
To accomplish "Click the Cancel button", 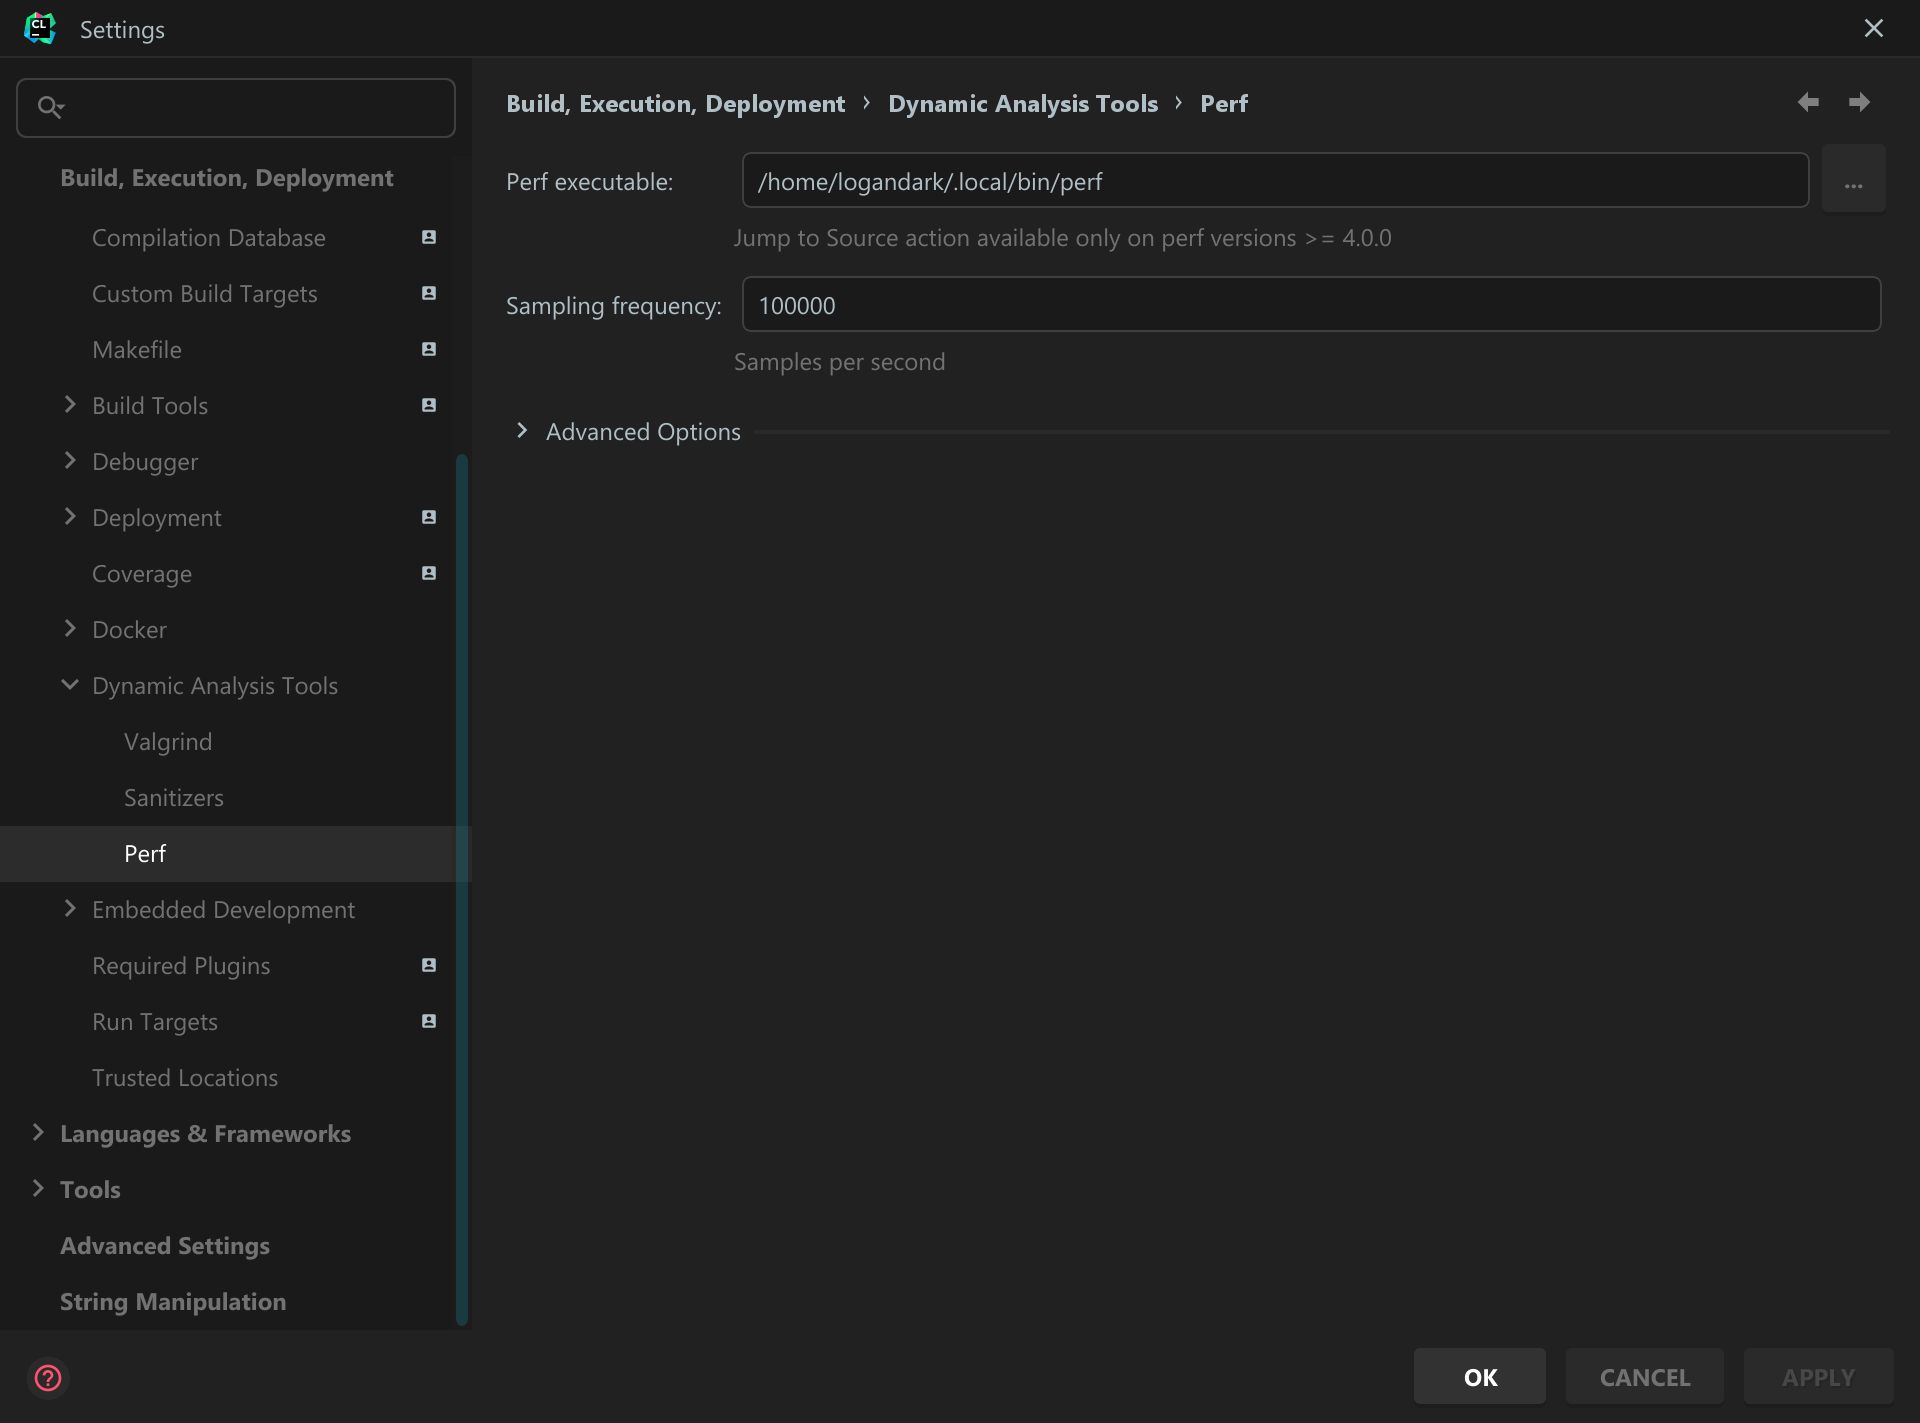I will point(1645,1377).
